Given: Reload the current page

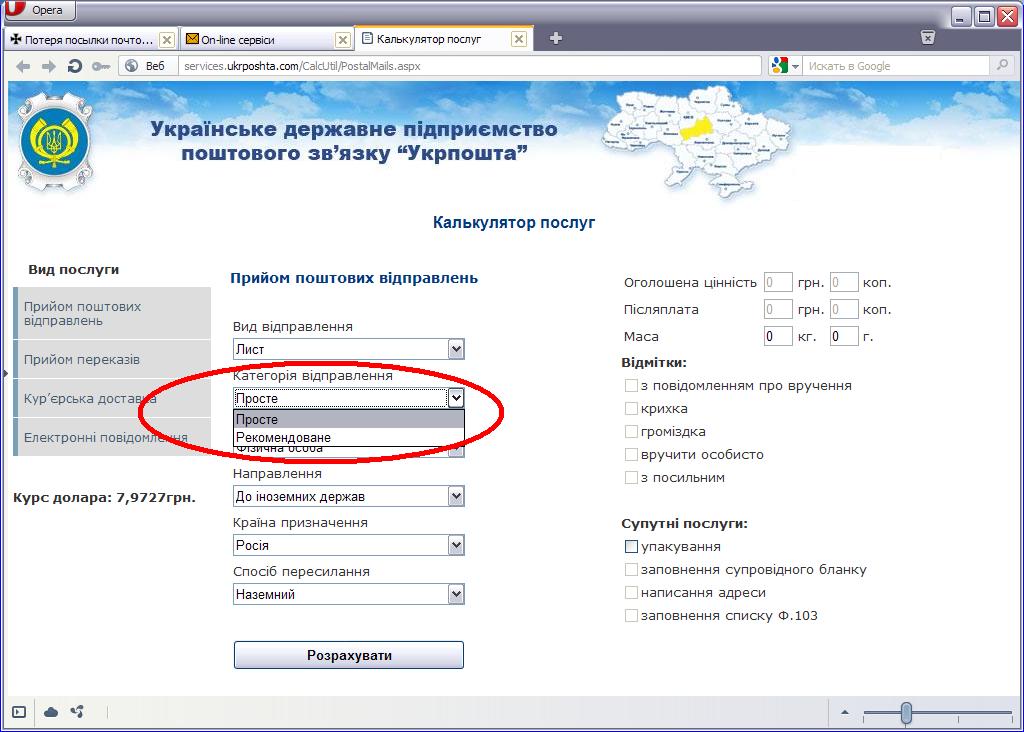Looking at the screenshot, I should pyautogui.click(x=74, y=66).
